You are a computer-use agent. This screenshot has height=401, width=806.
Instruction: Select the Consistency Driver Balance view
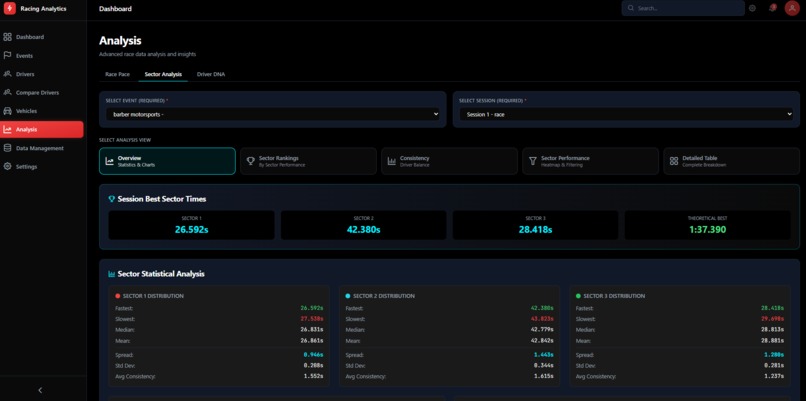point(449,161)
